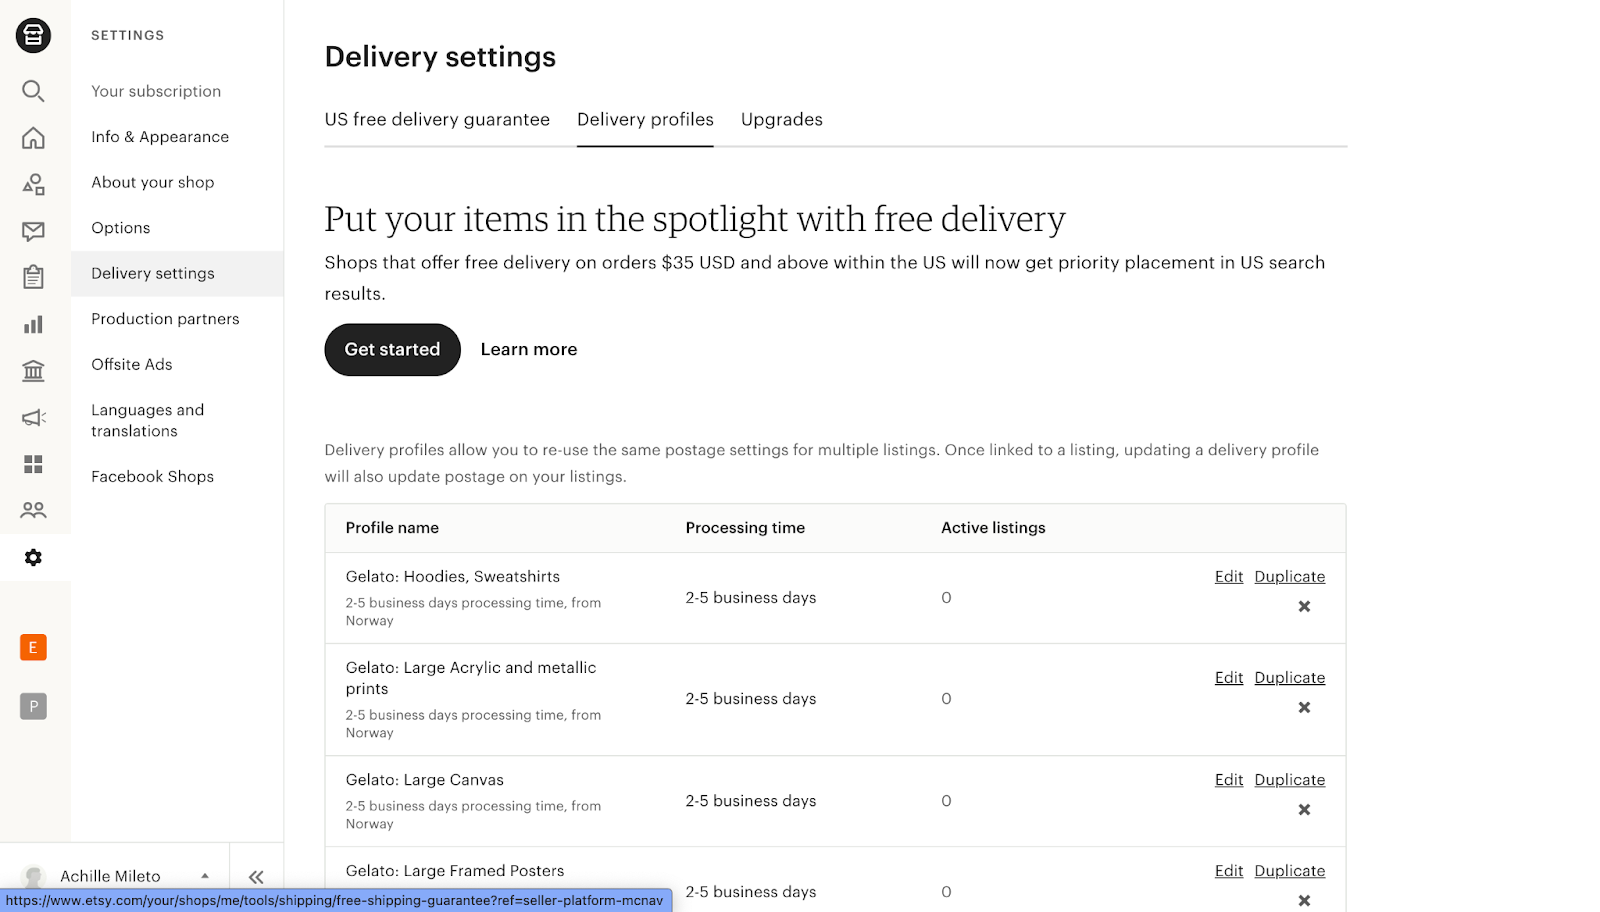The height and width of the screenshot is (912, 1600).
Task: Open Production partners settings
Action: pyautogui.click(x=165, y=319)
